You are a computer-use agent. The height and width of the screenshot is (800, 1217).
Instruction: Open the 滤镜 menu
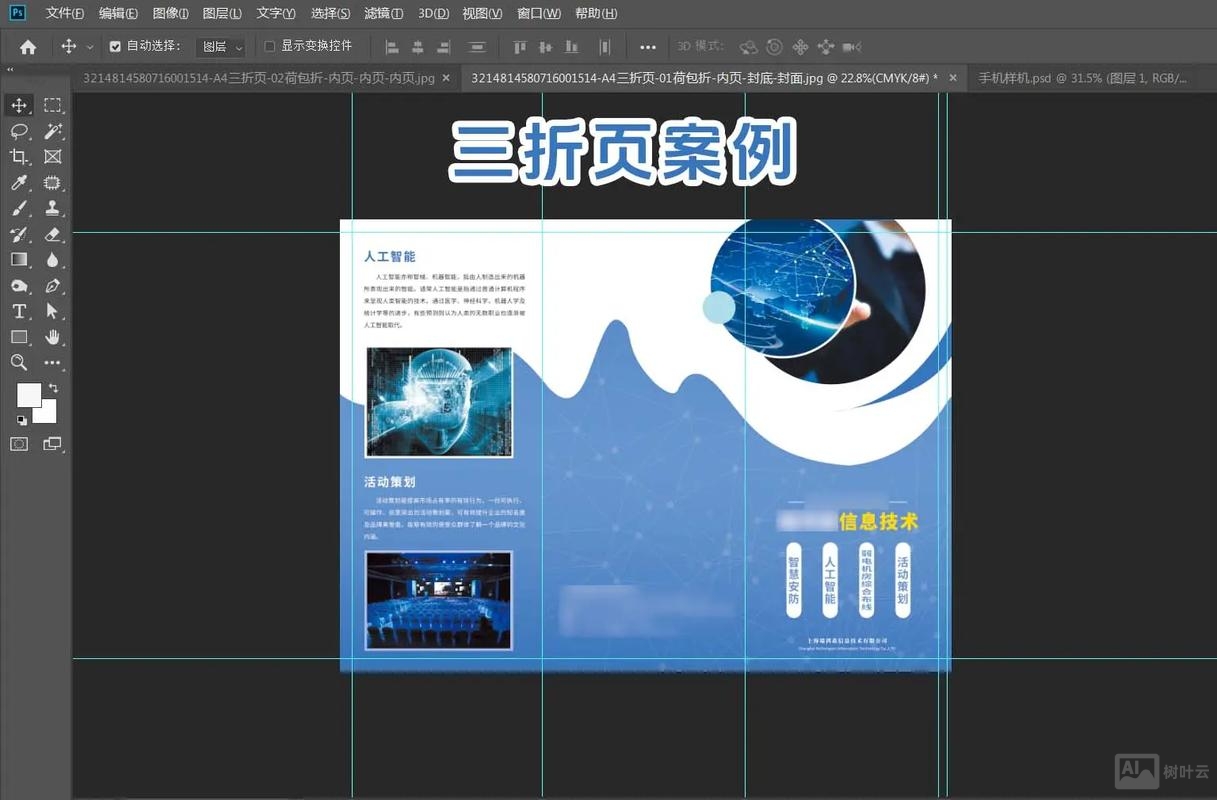(x=383, y=13)
